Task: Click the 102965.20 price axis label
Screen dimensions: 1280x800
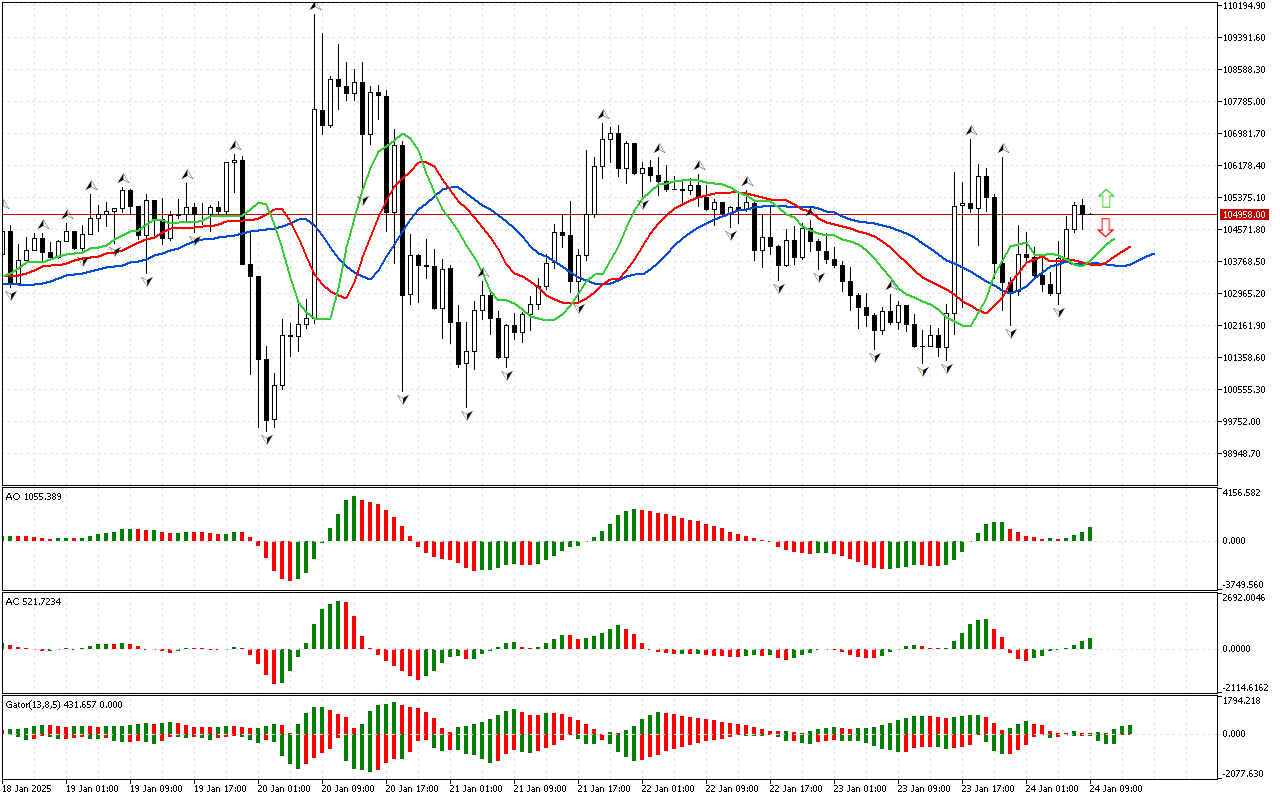Action: click(1245, 294)
